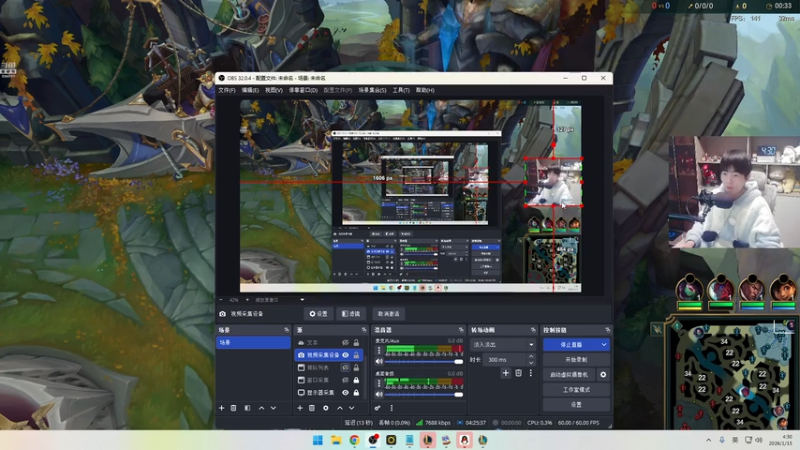Open the 帮助(H) menu
The height and width of the screenshot is (450, 800).
click(x=425, y=90)
